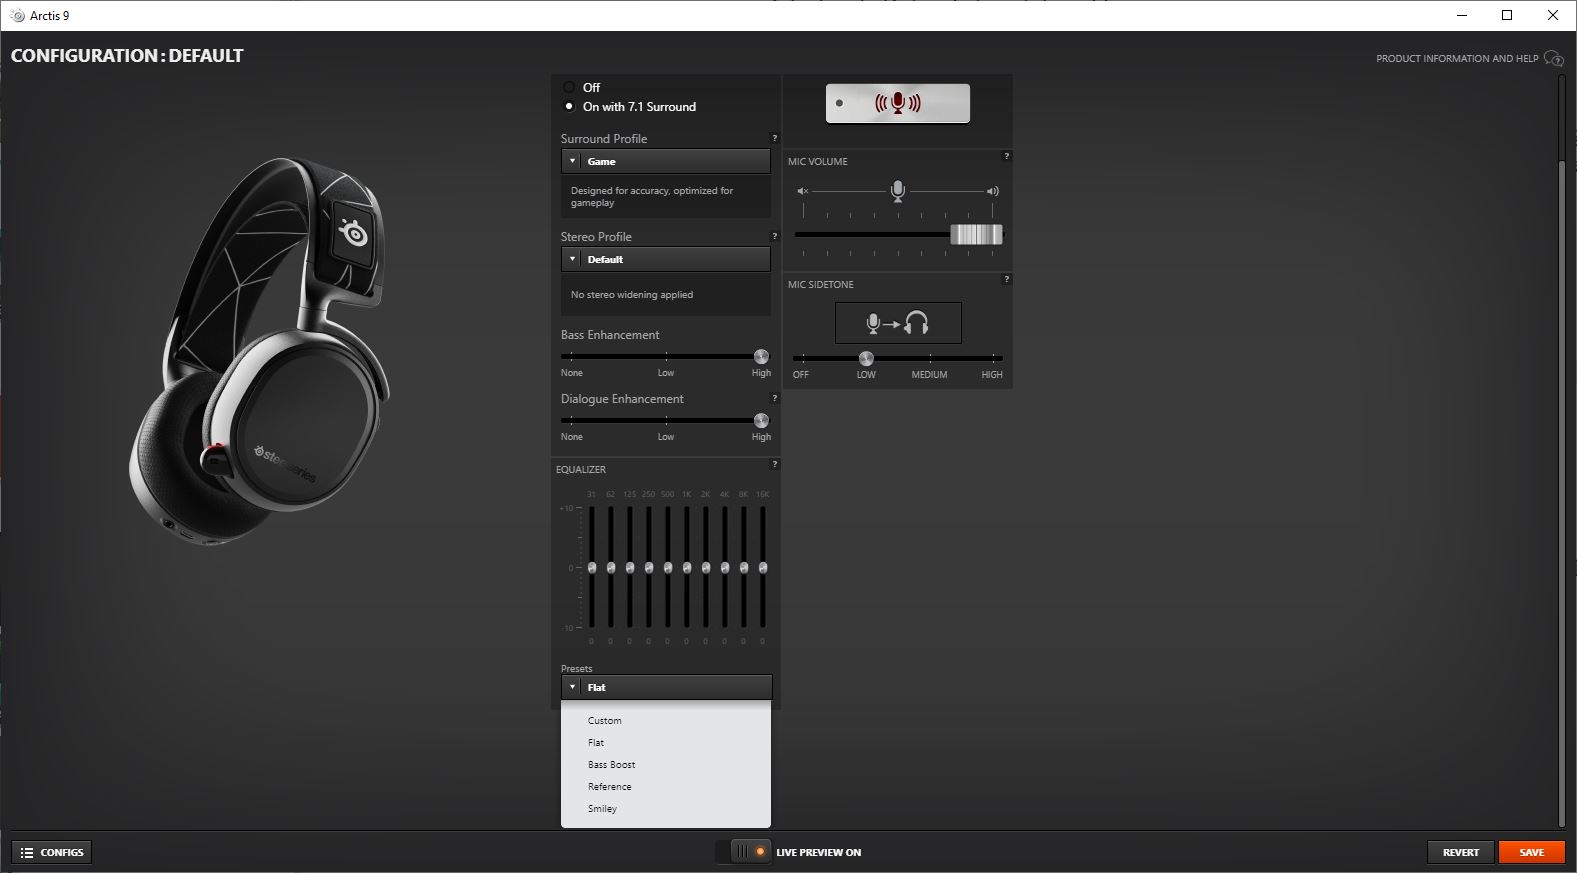1577x873 pixels.
Task: Select On with 7.1 Surround radio button
Action: 570,106
